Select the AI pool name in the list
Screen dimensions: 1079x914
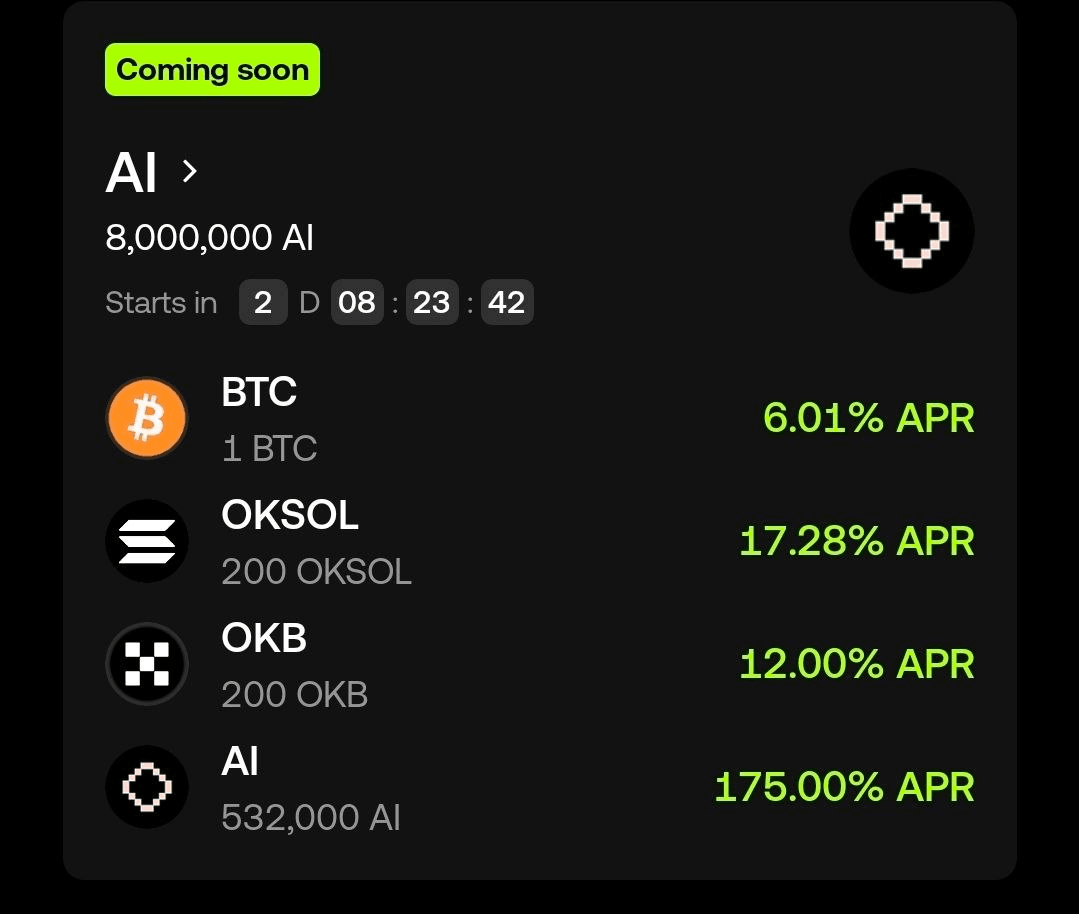[239, 761]
